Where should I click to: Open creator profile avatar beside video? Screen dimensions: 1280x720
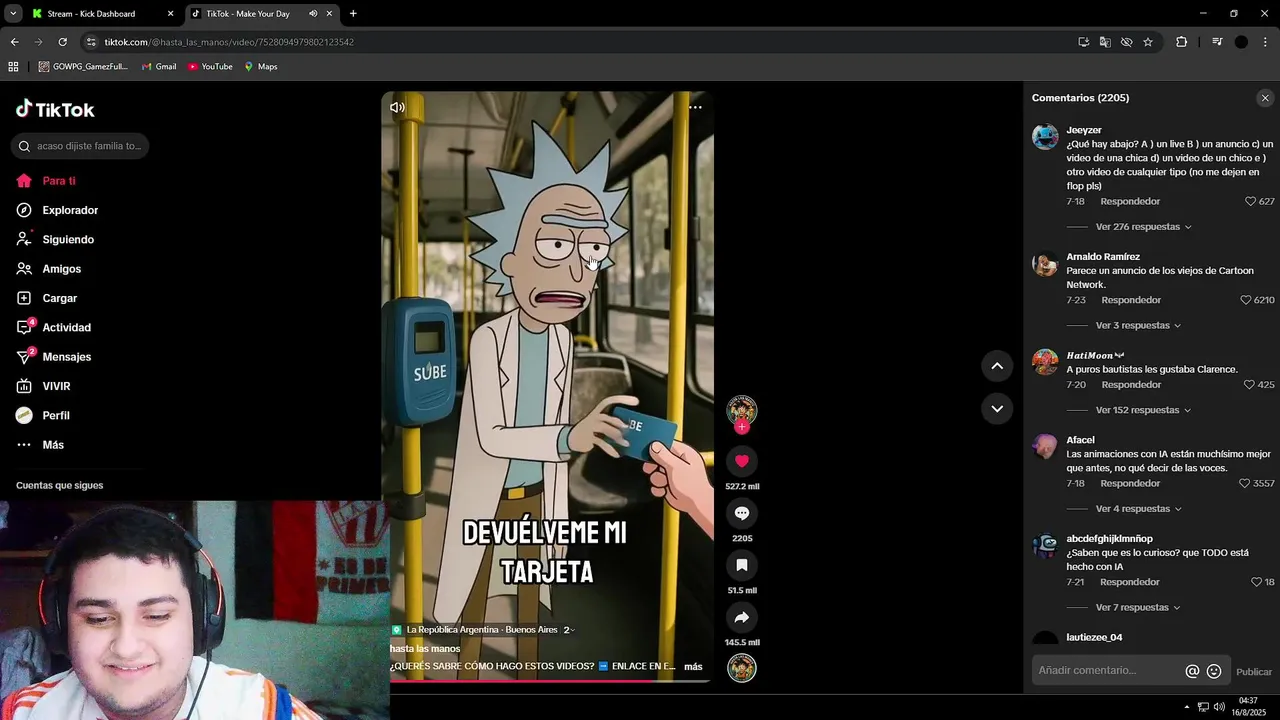pos(742,410)
